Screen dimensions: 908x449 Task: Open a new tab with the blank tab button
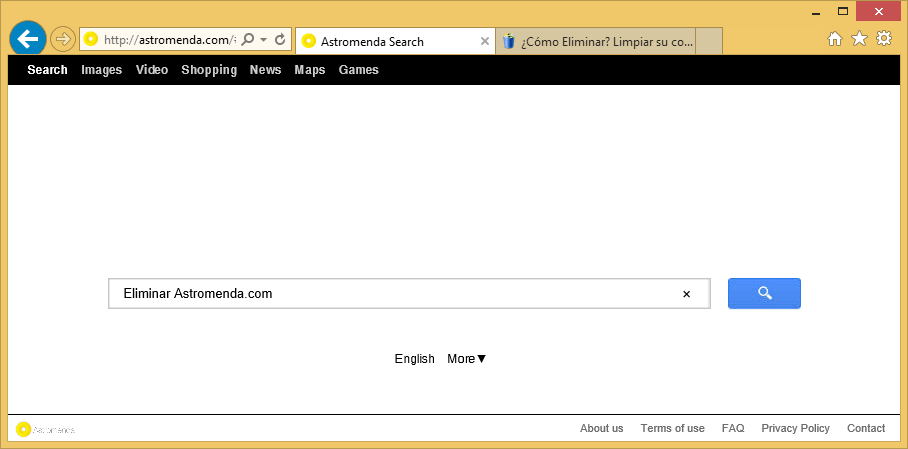click(709, 41)
